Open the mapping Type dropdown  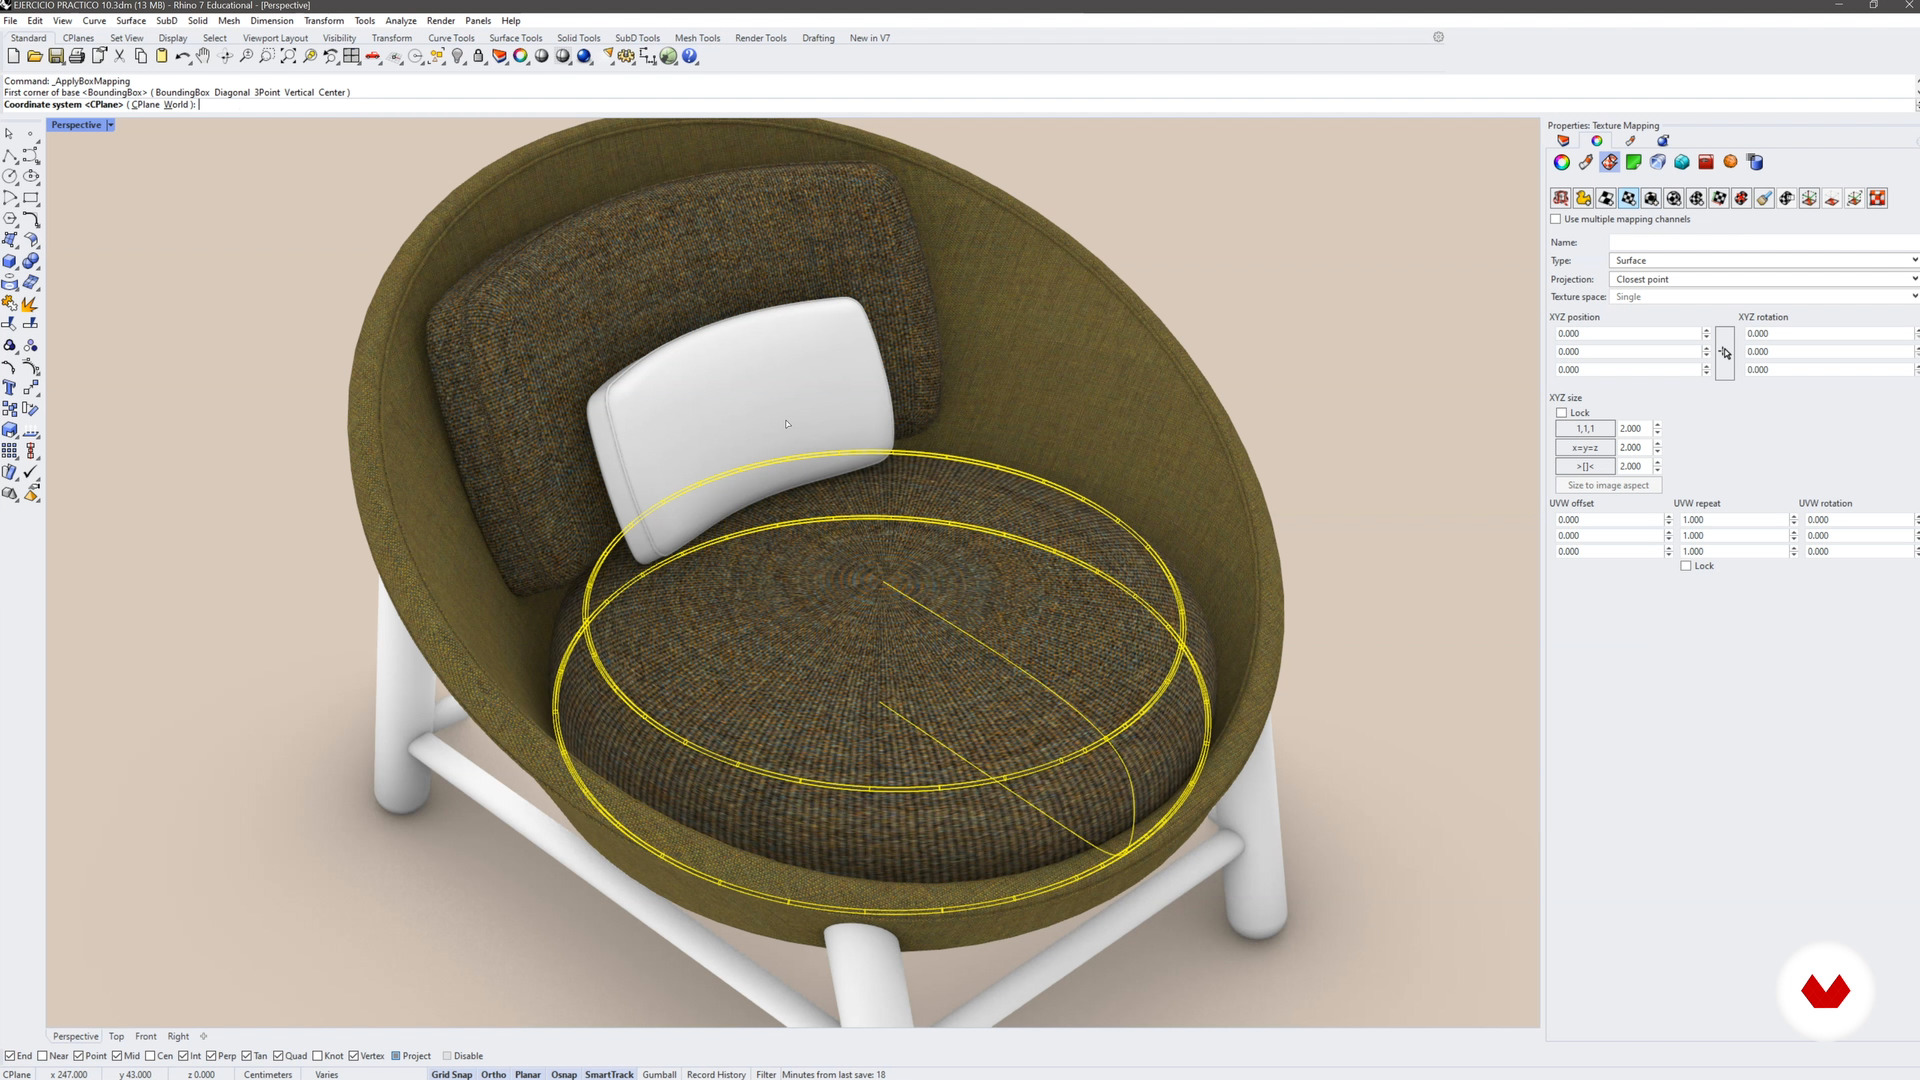point(1763,260)
